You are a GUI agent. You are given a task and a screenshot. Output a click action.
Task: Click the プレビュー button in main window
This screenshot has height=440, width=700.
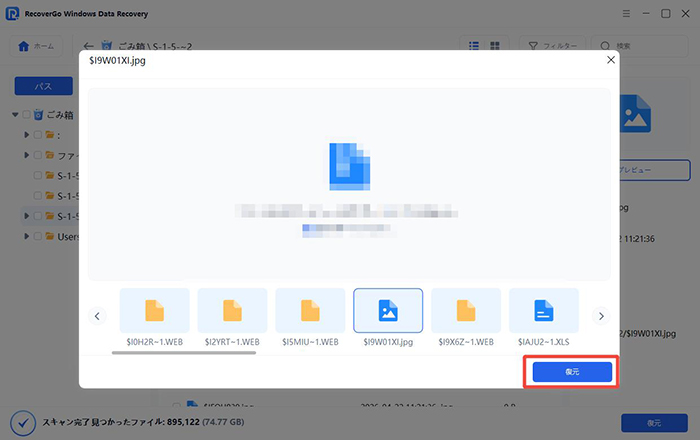point(655,170)
